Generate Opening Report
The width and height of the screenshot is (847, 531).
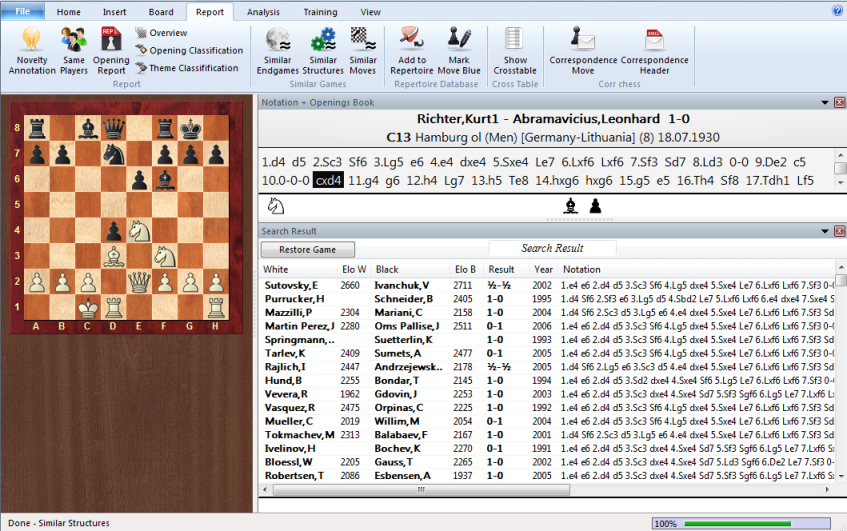[111, 50]
